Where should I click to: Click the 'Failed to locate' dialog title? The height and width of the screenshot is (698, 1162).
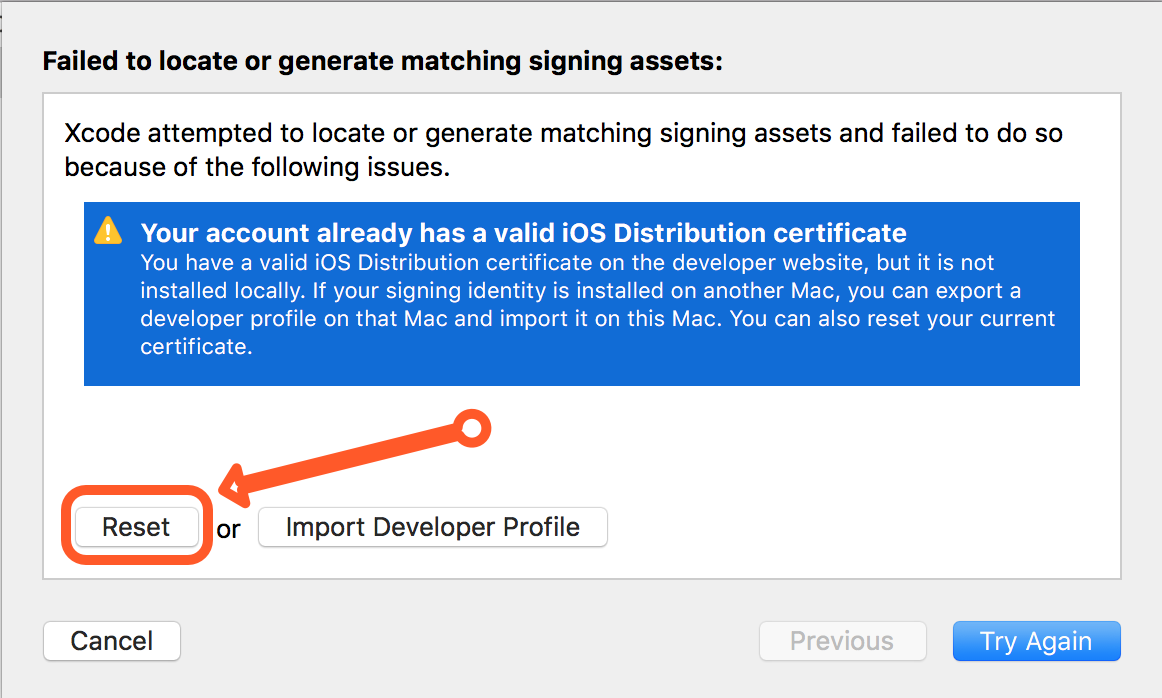(382, 62)
